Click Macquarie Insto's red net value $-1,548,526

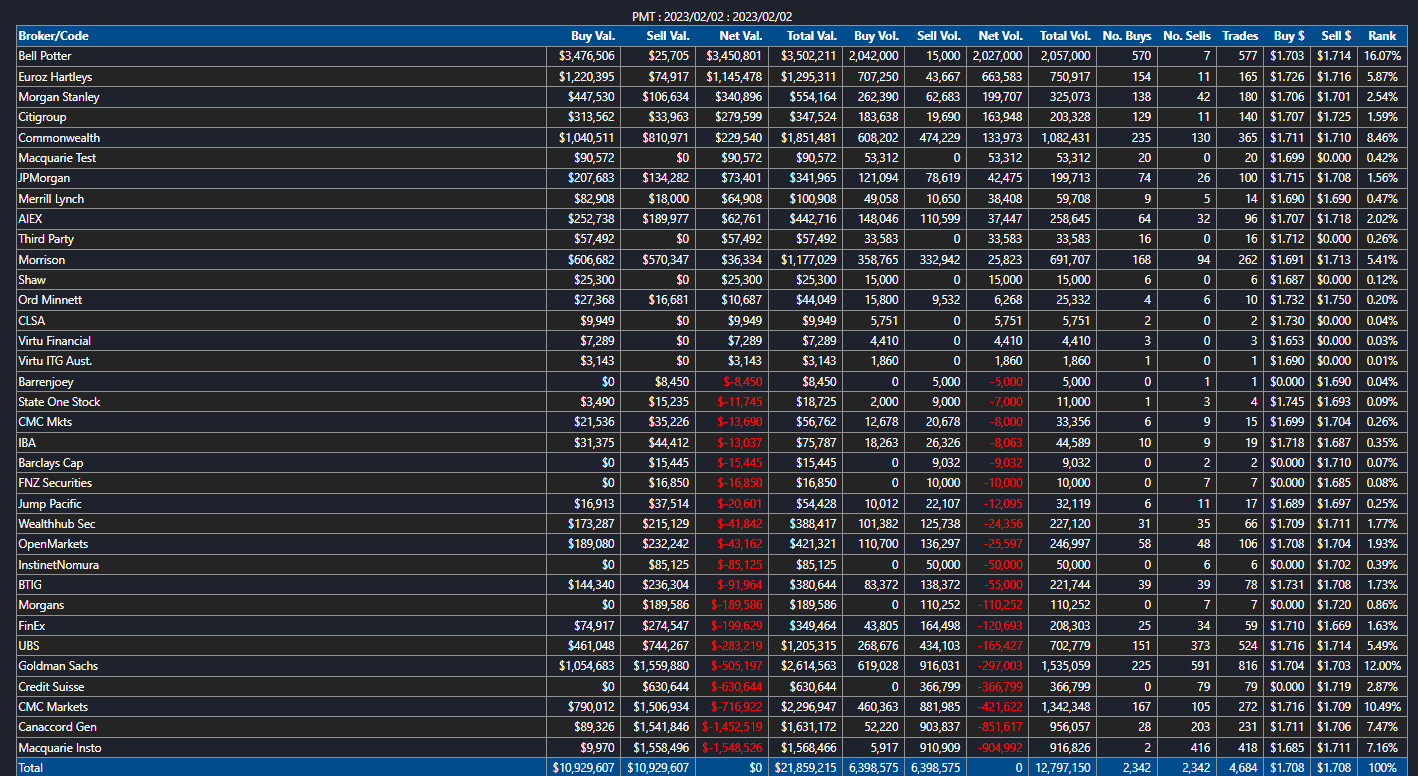[732, 748]
